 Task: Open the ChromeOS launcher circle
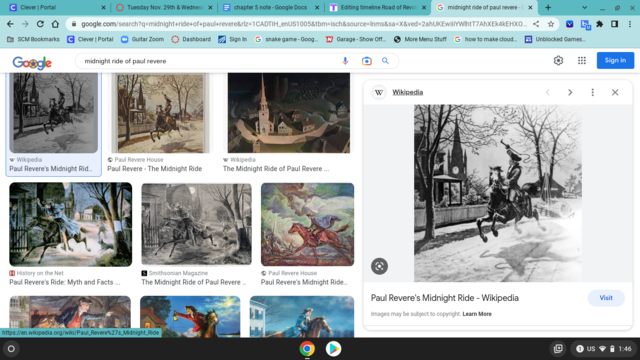pos(11,349)
